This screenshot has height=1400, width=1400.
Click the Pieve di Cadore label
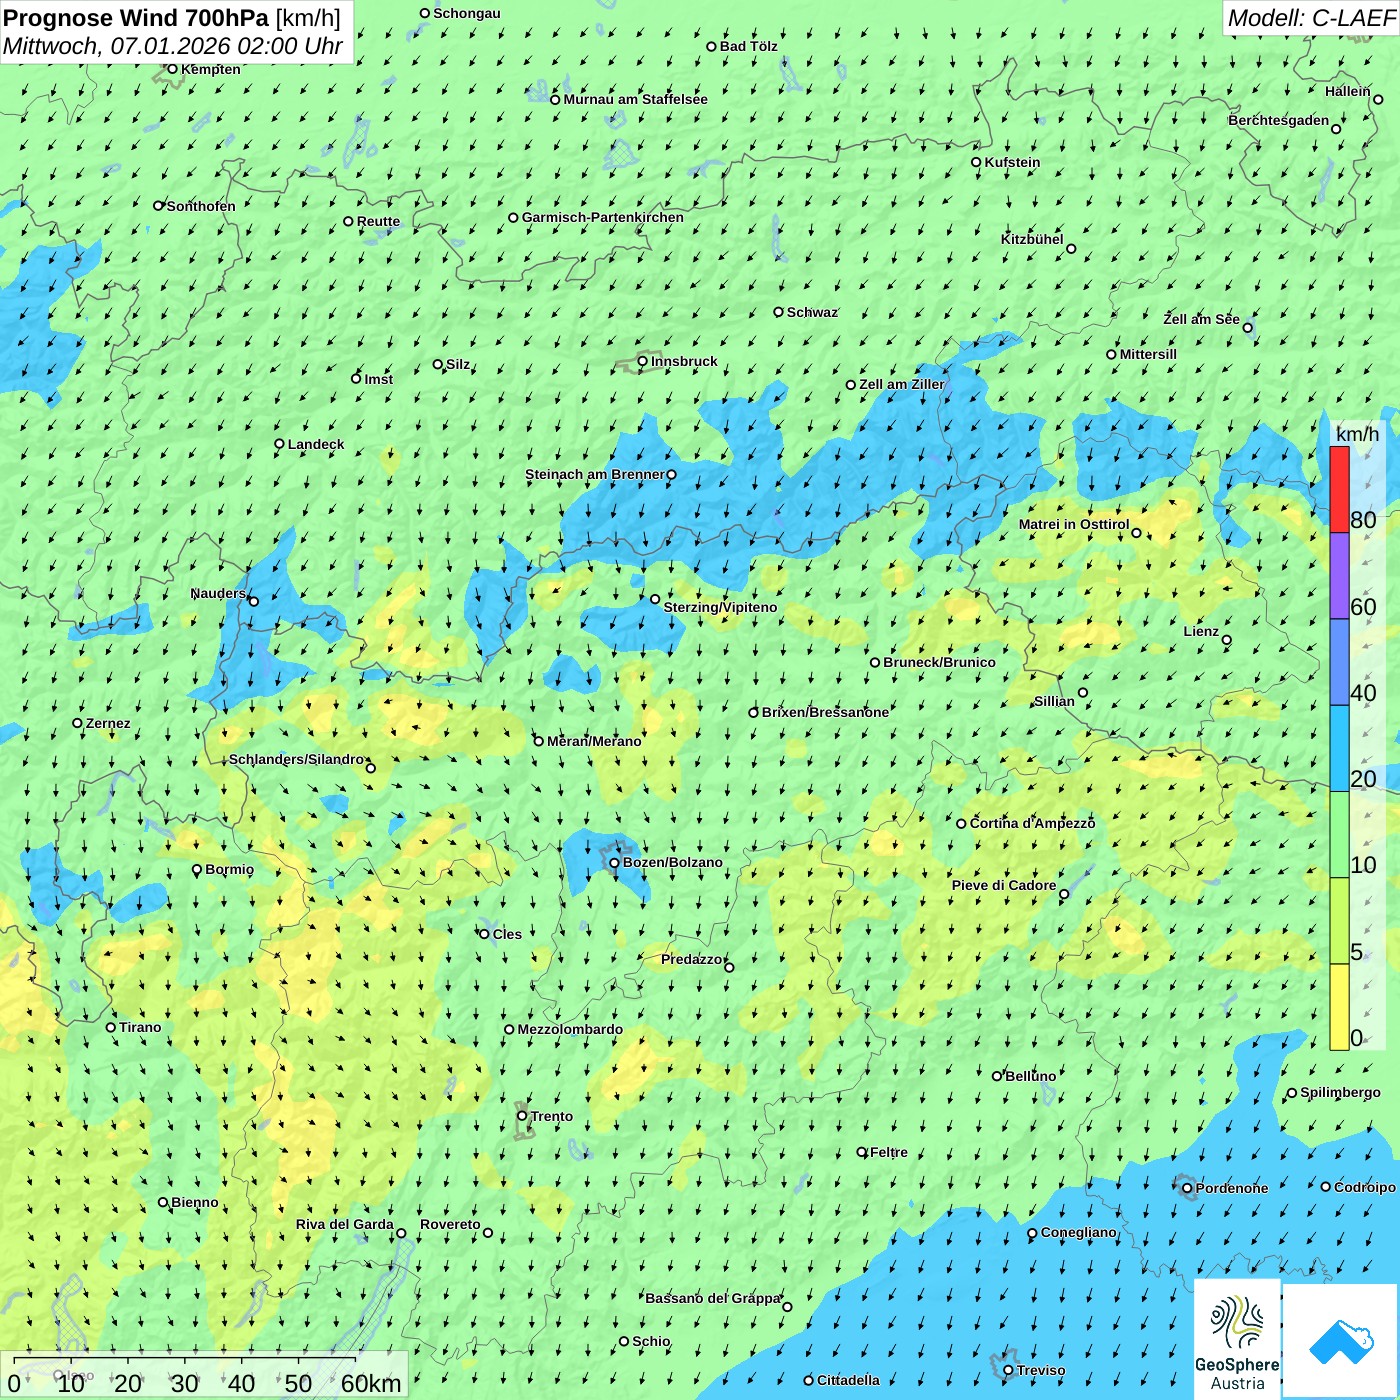coord(1004,885)
